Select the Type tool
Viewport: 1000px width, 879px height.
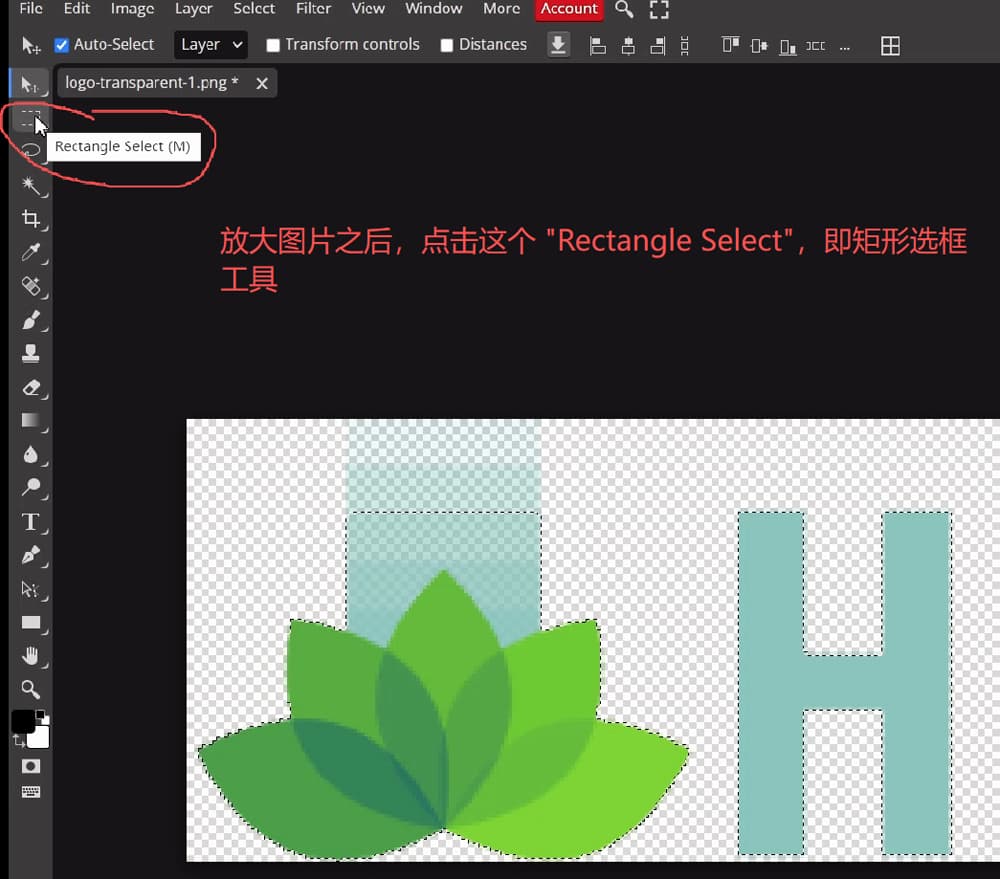[30, 522]
